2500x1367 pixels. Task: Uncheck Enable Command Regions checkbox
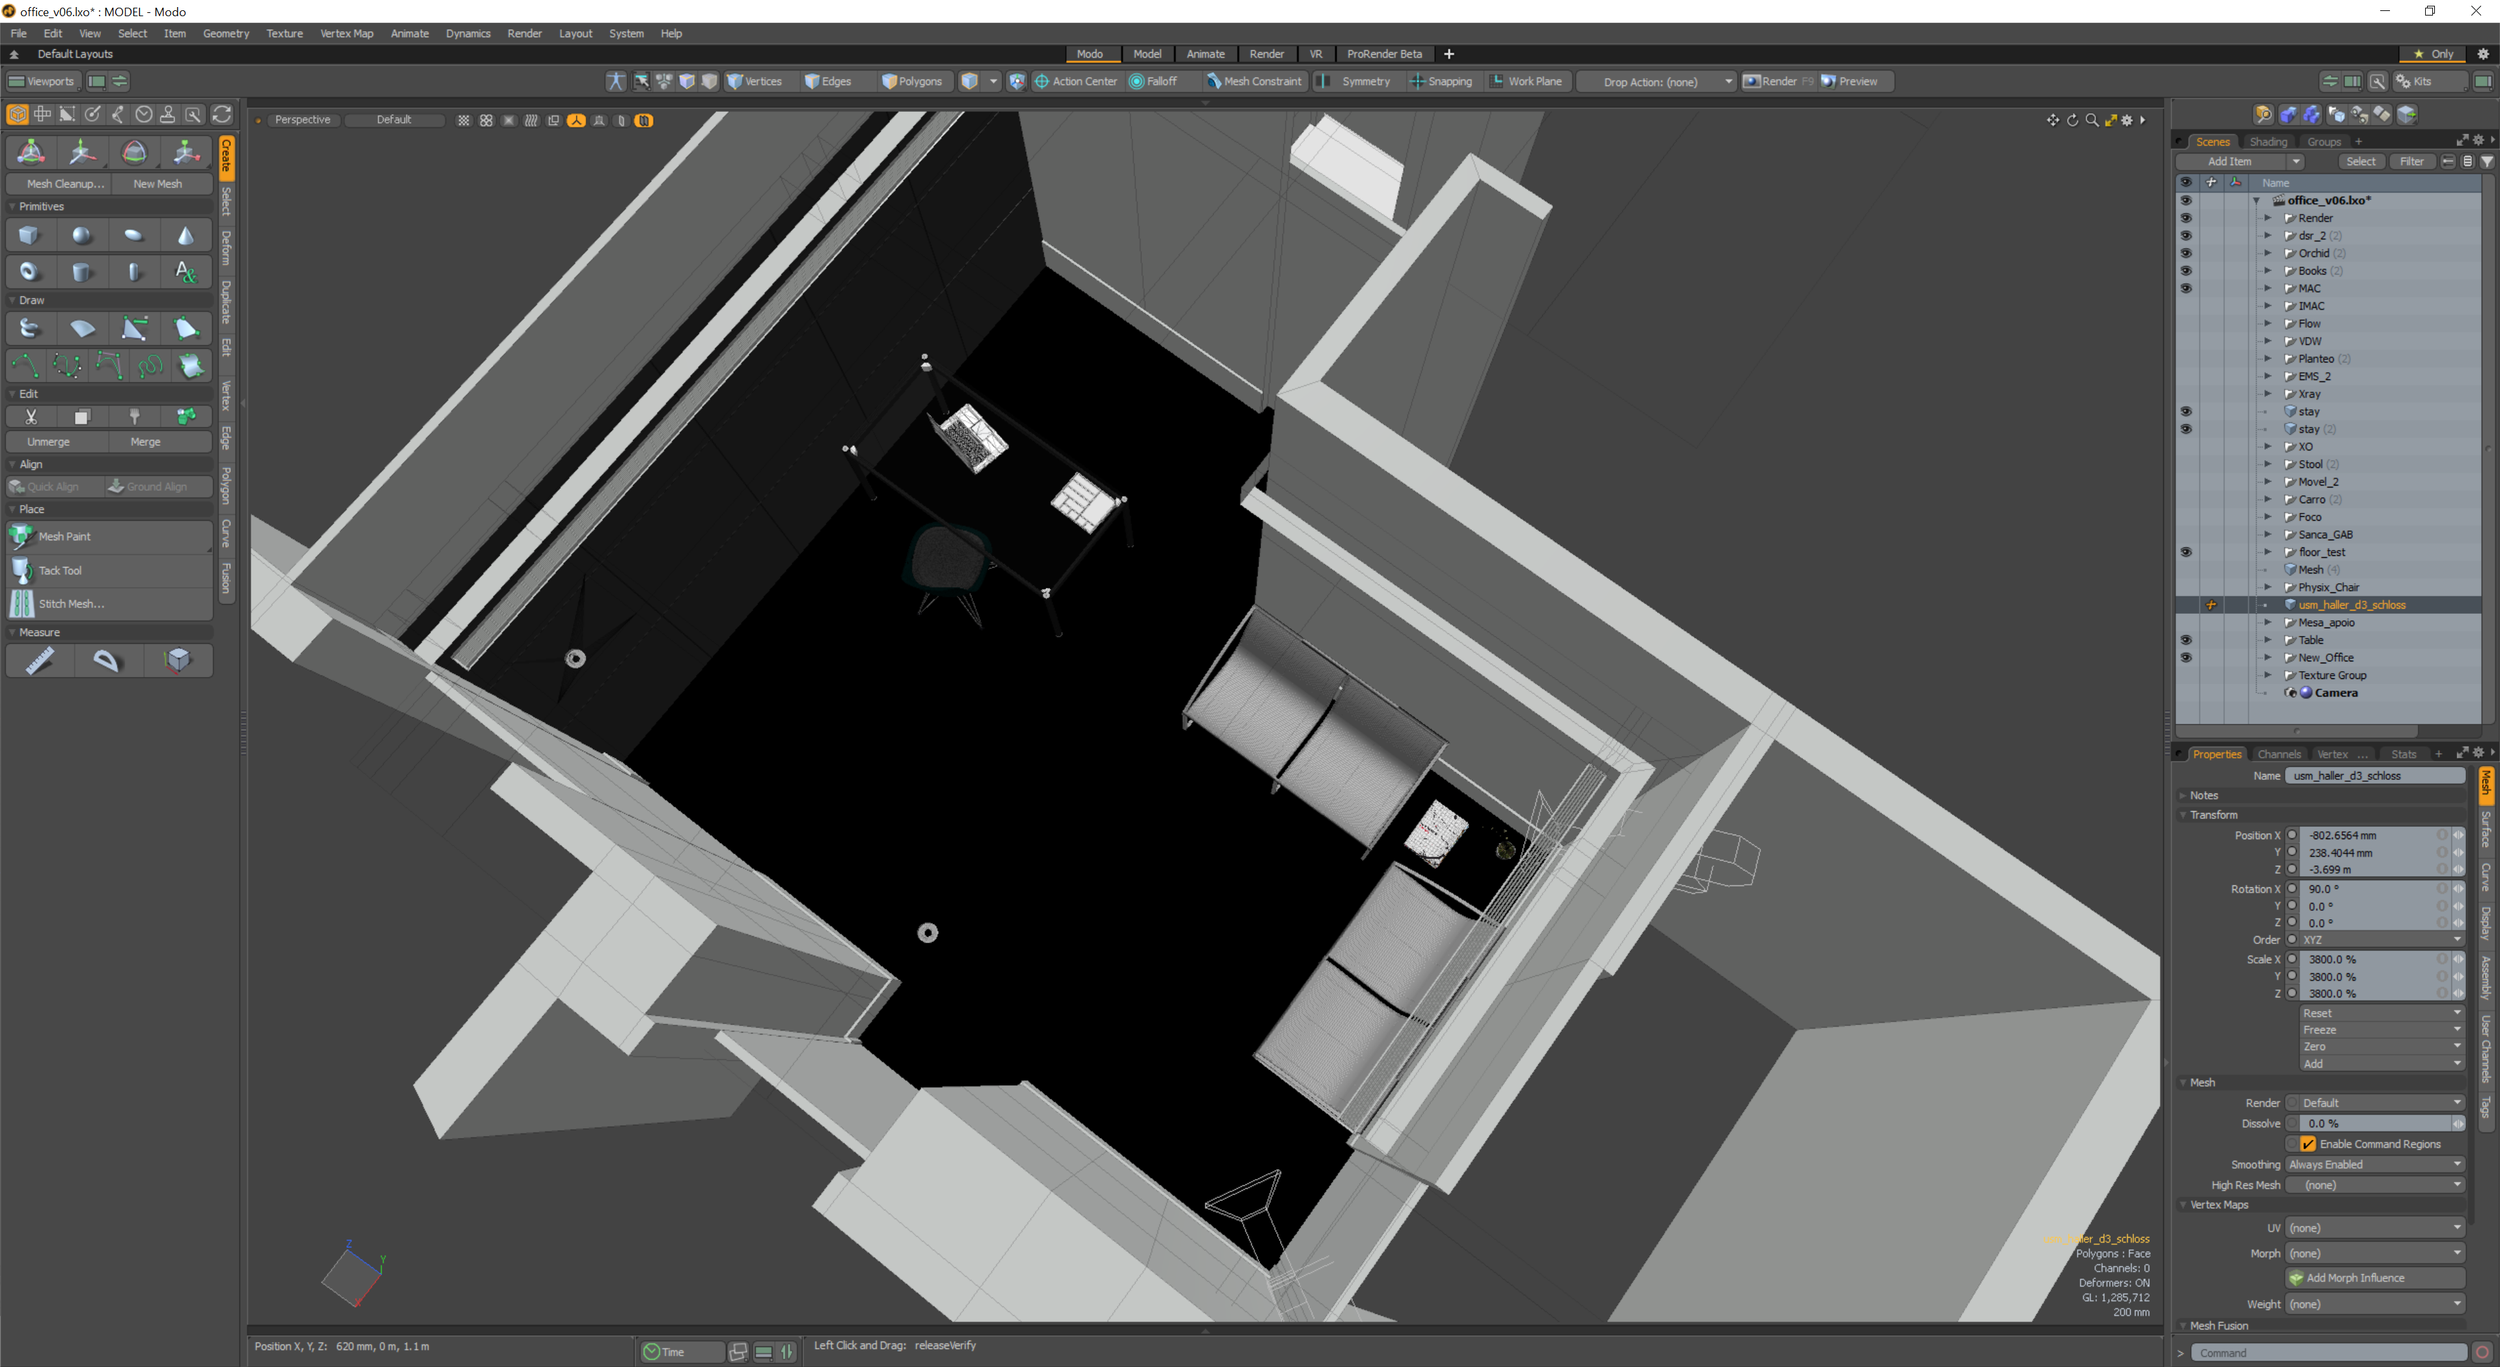[x=2308, y=1144]
